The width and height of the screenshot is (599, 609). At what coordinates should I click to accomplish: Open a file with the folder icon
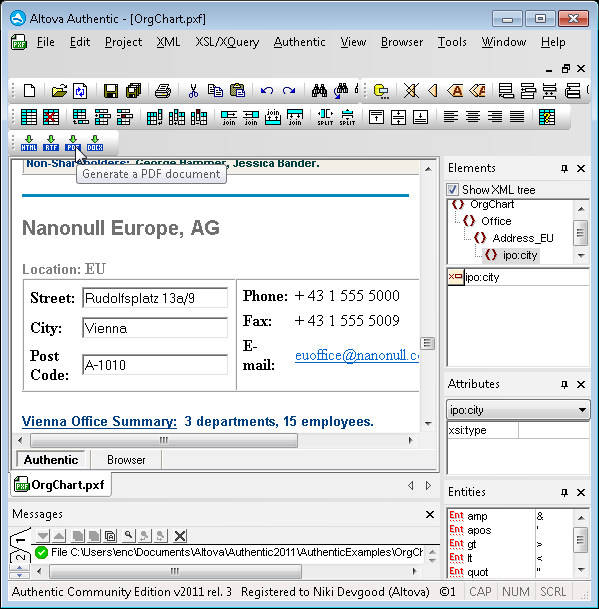(x=59, y=91)
